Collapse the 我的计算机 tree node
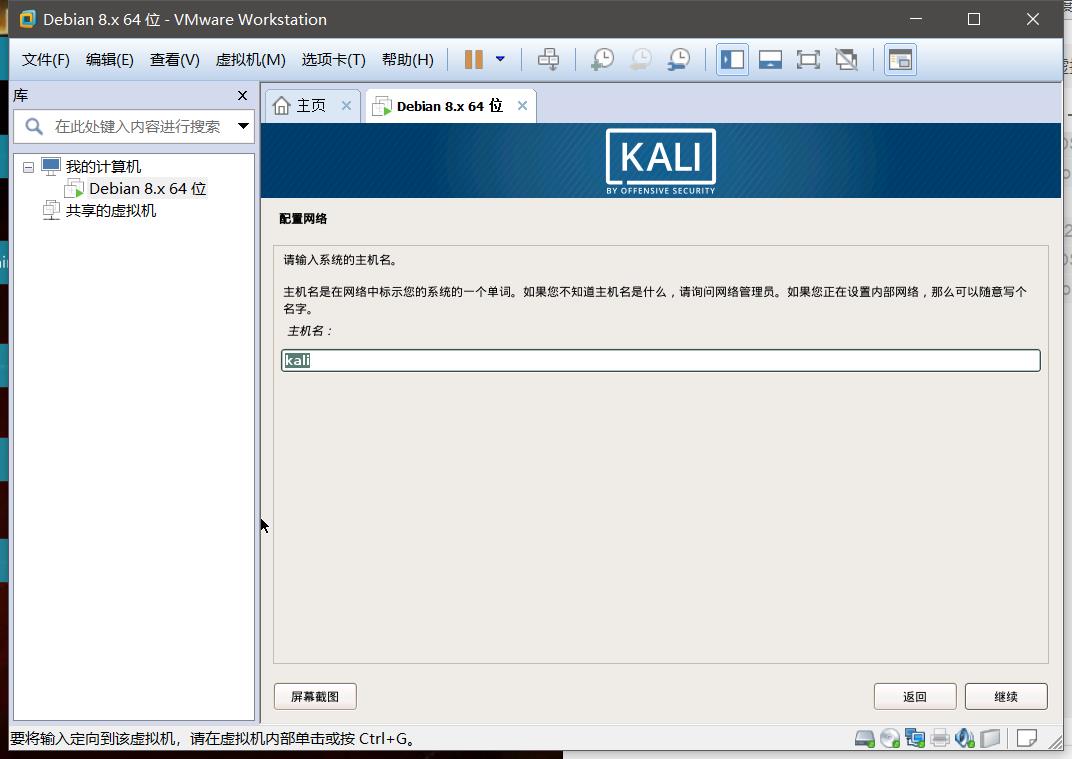Image resolution: width=1072 pixels, height=759 pixels. 28,167
